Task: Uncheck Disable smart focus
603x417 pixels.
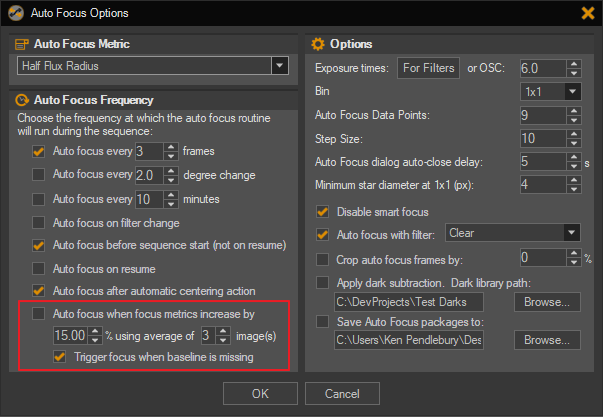Action: click(322, 212)
